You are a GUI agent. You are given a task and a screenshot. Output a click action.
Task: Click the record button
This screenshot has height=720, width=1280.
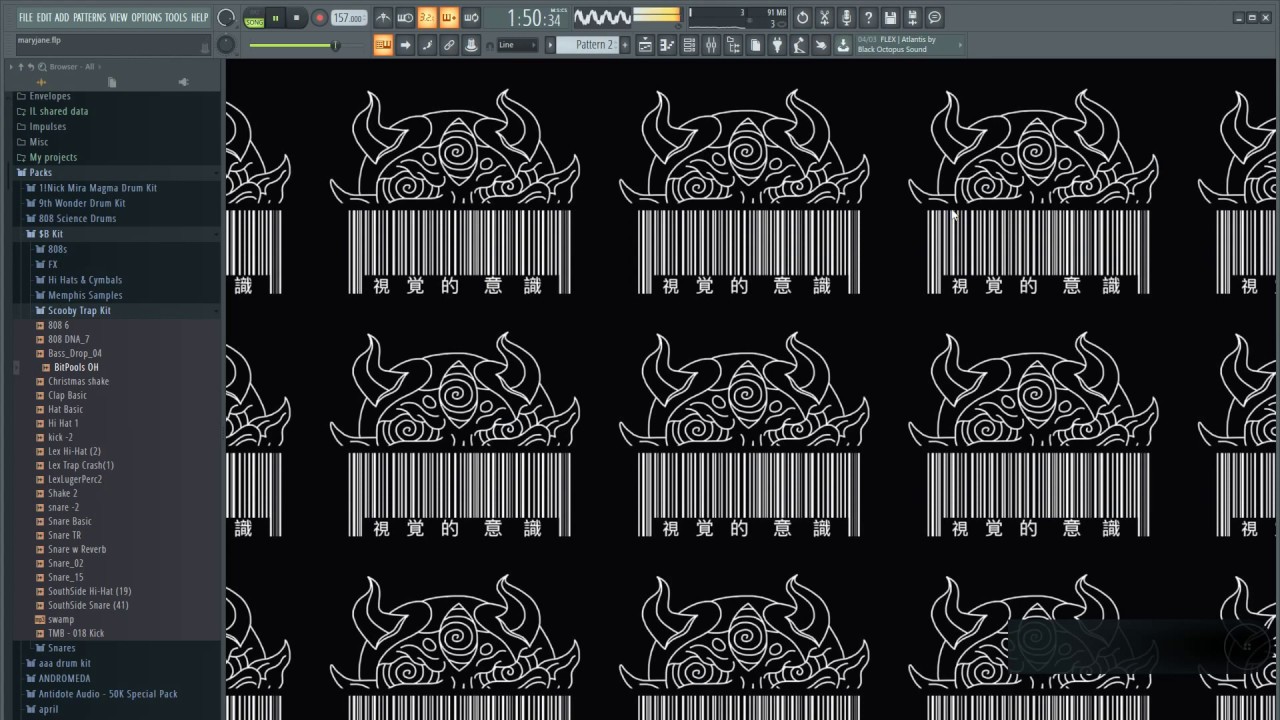(x=320, y=18)
